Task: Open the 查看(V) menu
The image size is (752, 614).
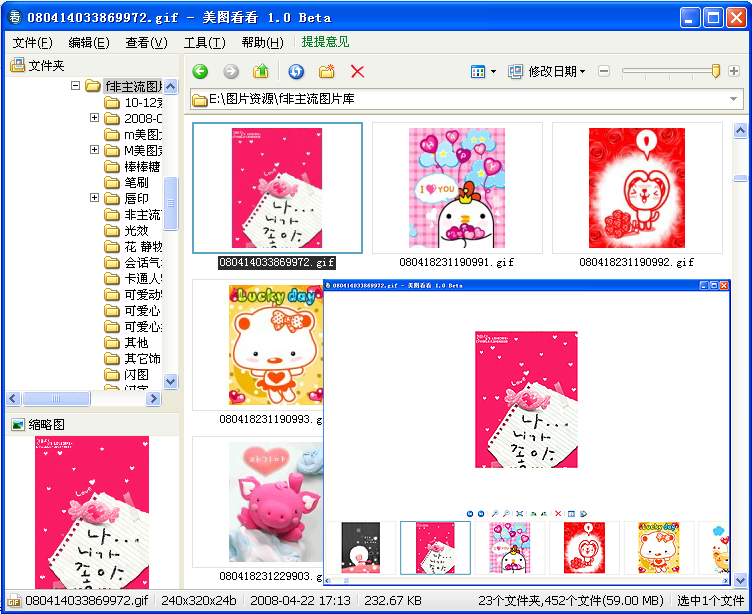Action: click(x=146, y=43)
